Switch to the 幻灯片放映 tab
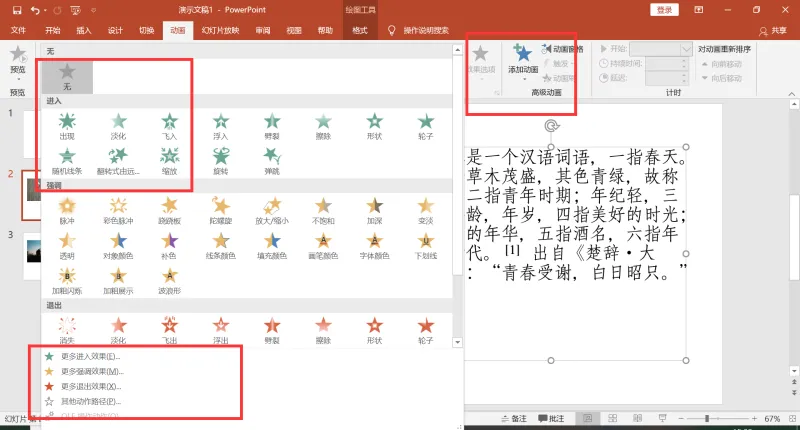 (x=220, y=31)
